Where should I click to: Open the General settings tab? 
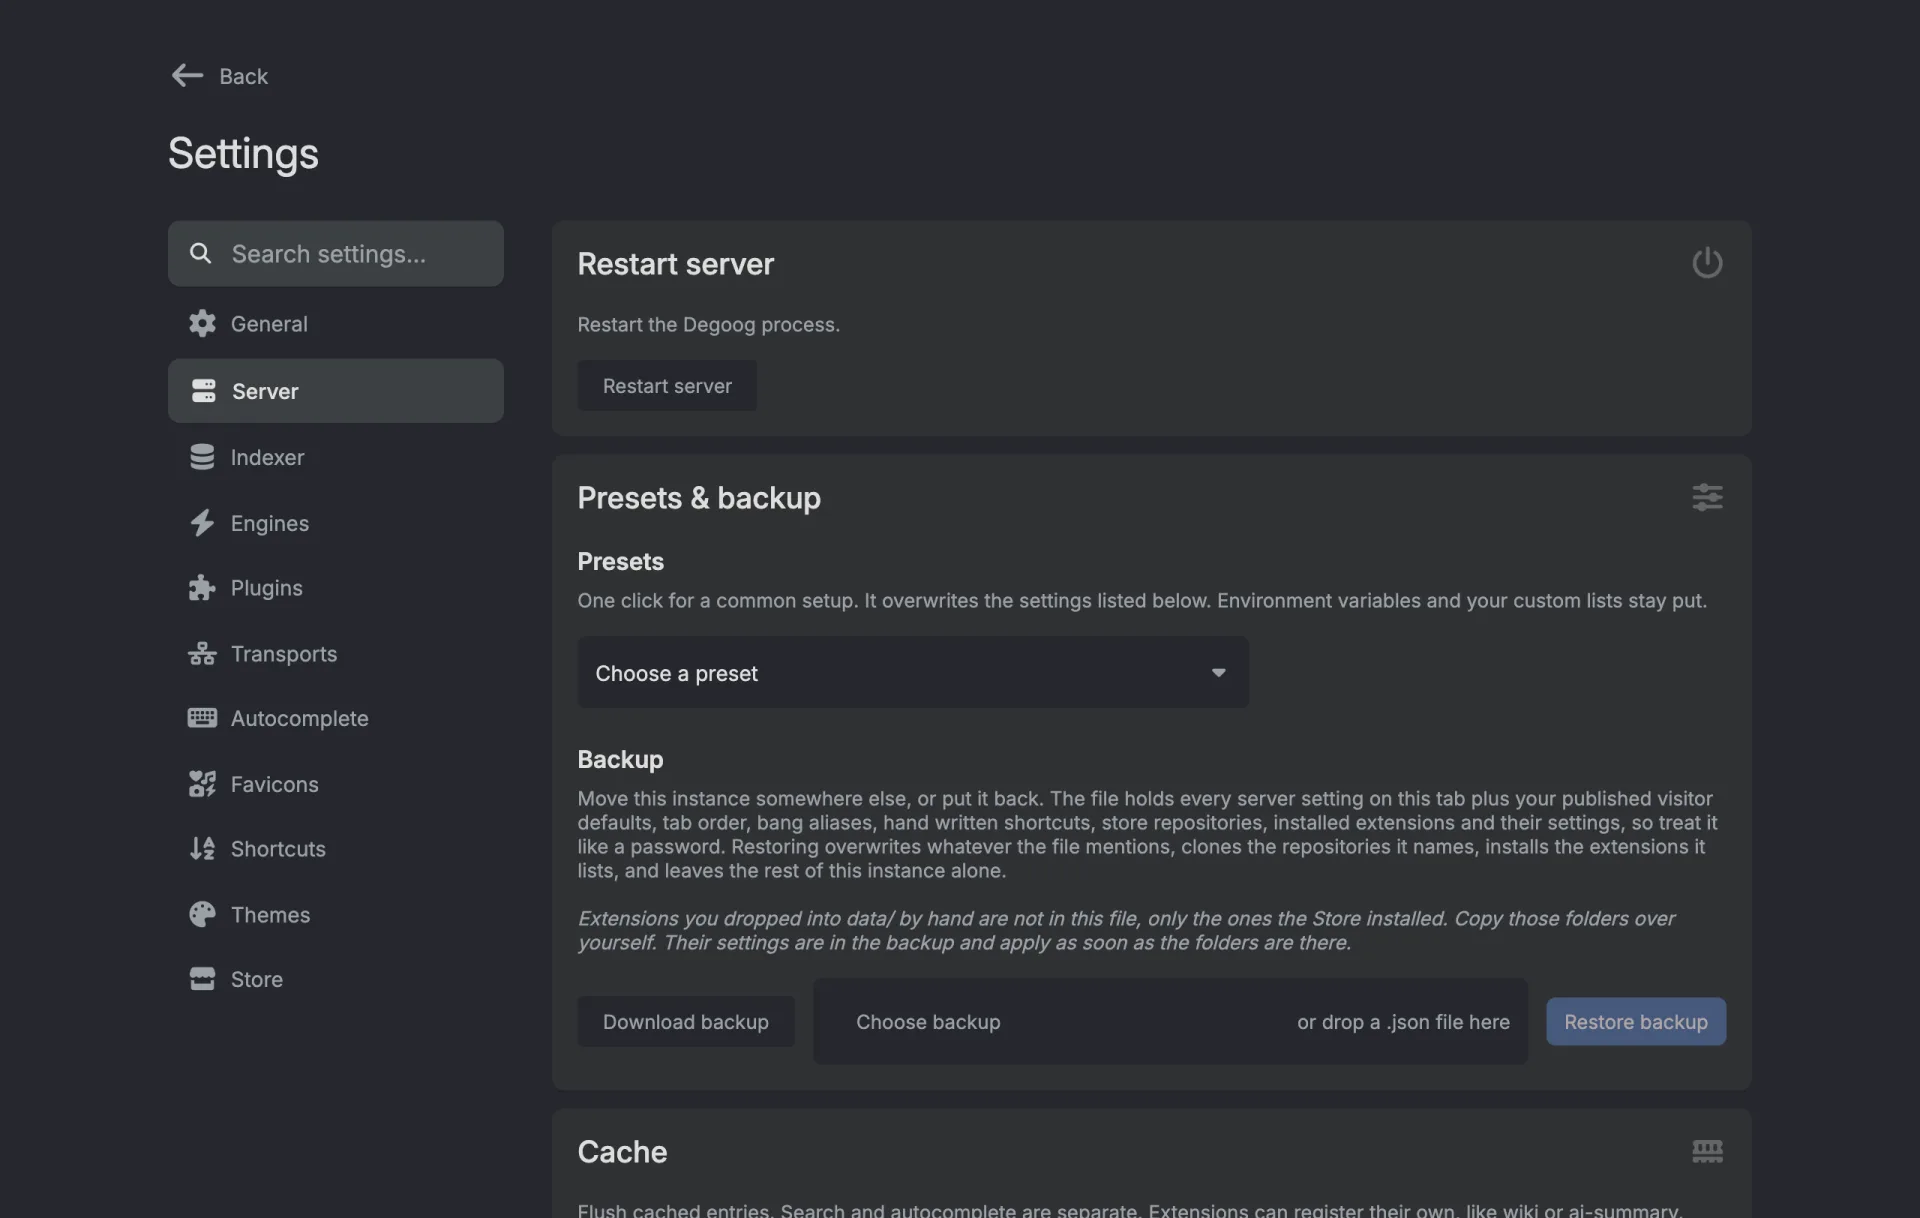coord(336,324)
